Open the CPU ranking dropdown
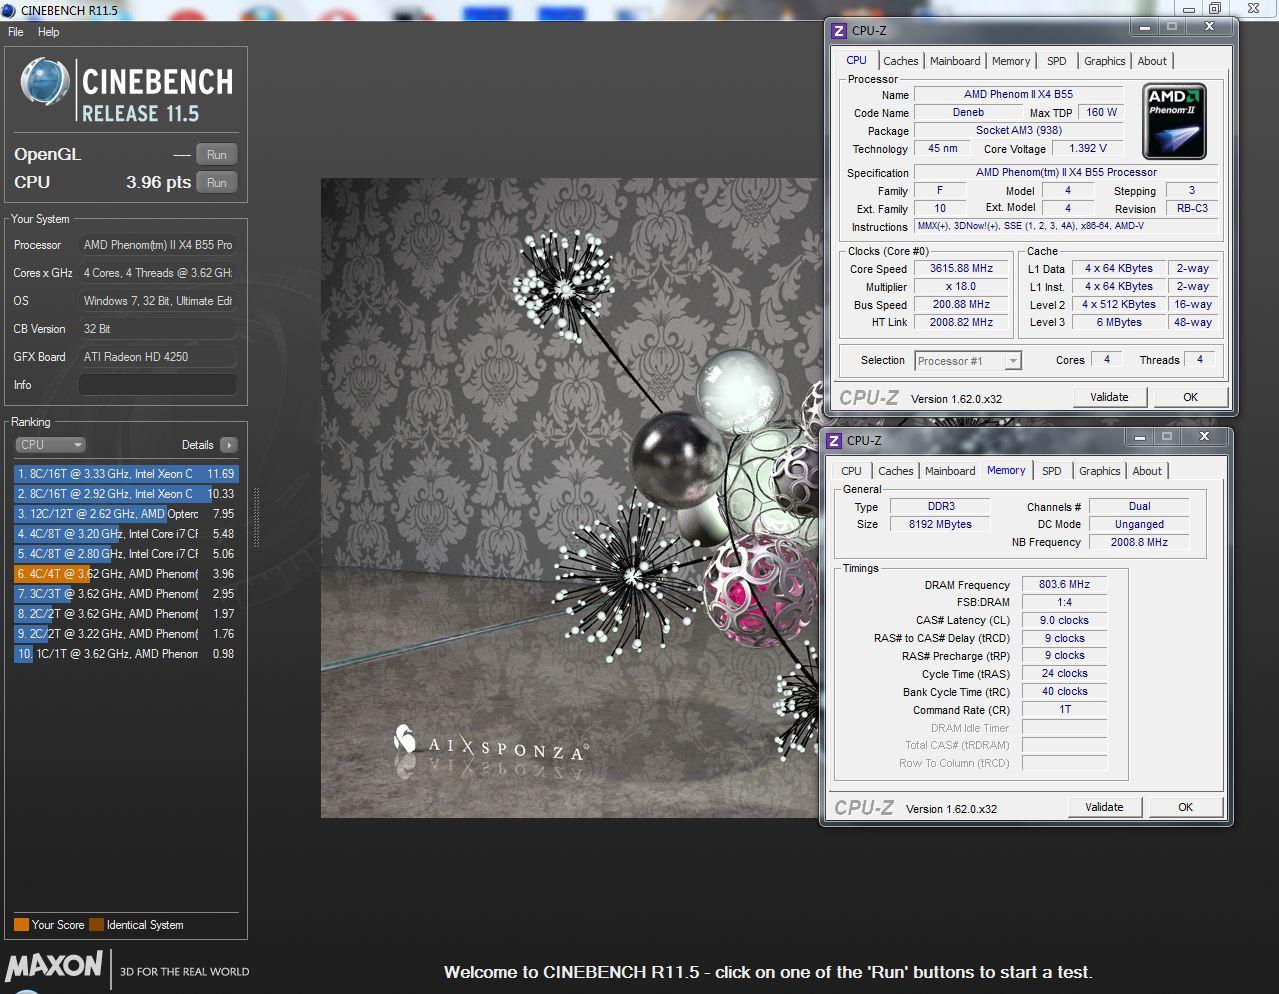Image resolution: width=1279 pixels, height=994 pixels. coord(50,445)
